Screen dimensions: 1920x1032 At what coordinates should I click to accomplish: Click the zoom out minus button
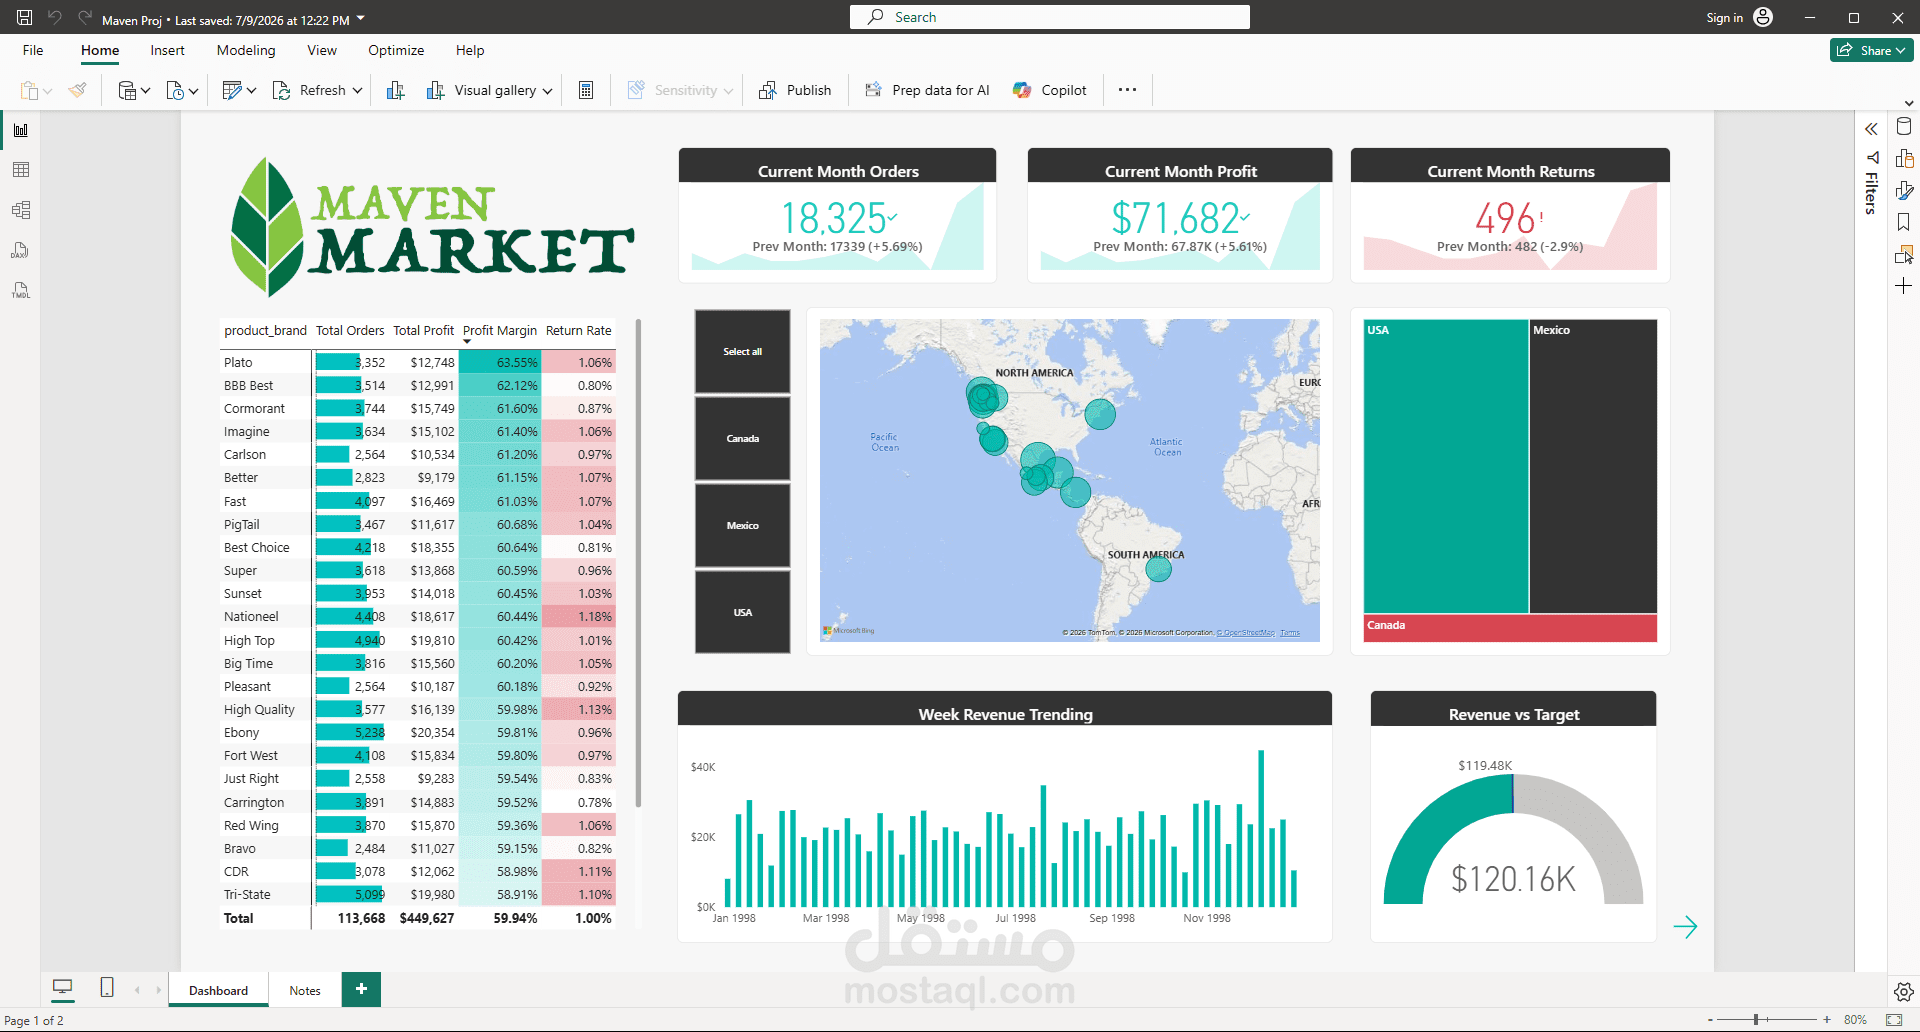coord(1710,1020)
